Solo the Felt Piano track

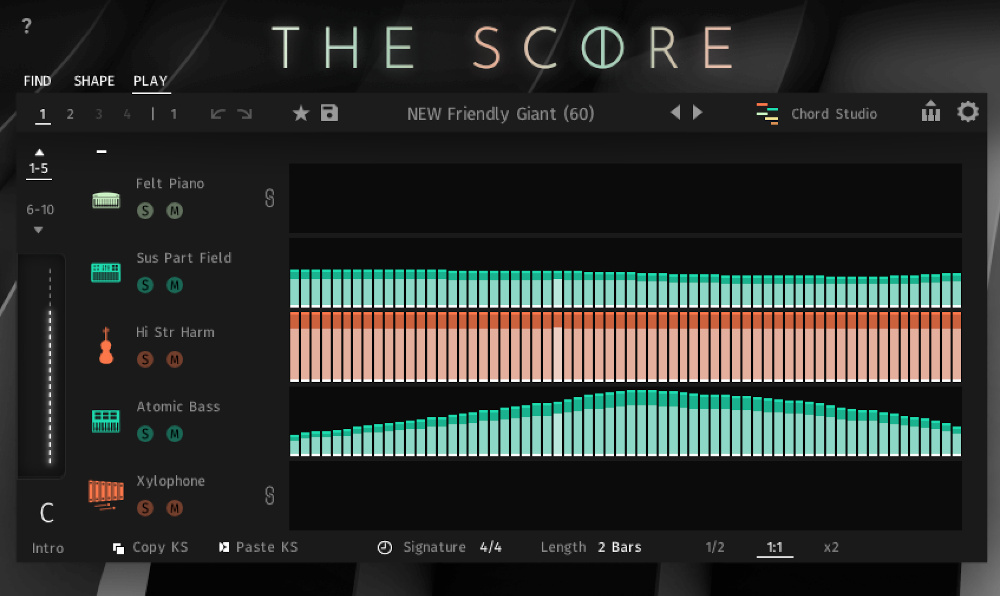[145, 211]
